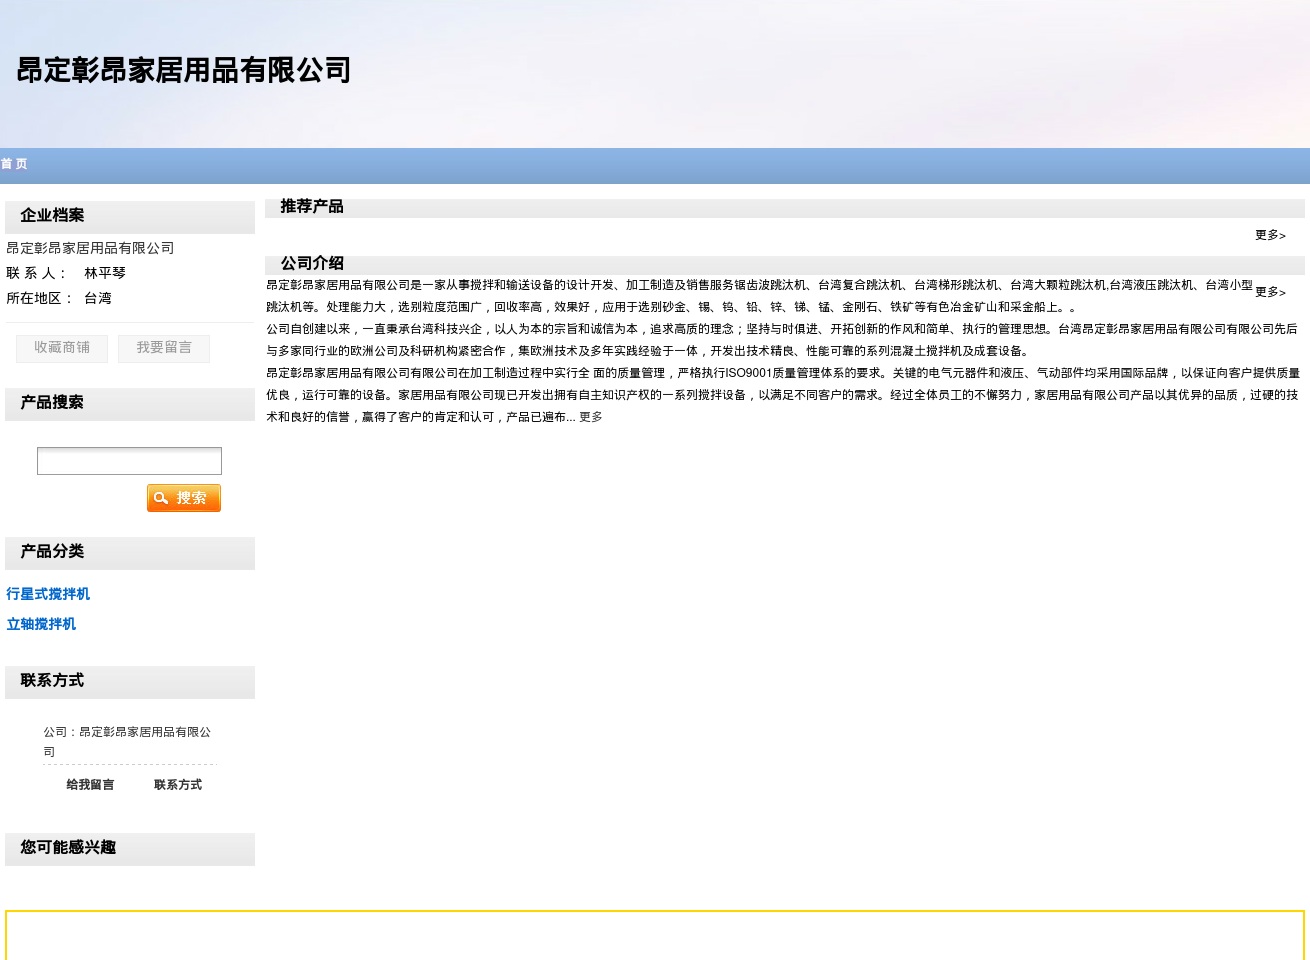
Task: Open the 行星式搅拌机 category link
Action: [x=48, y=594]
